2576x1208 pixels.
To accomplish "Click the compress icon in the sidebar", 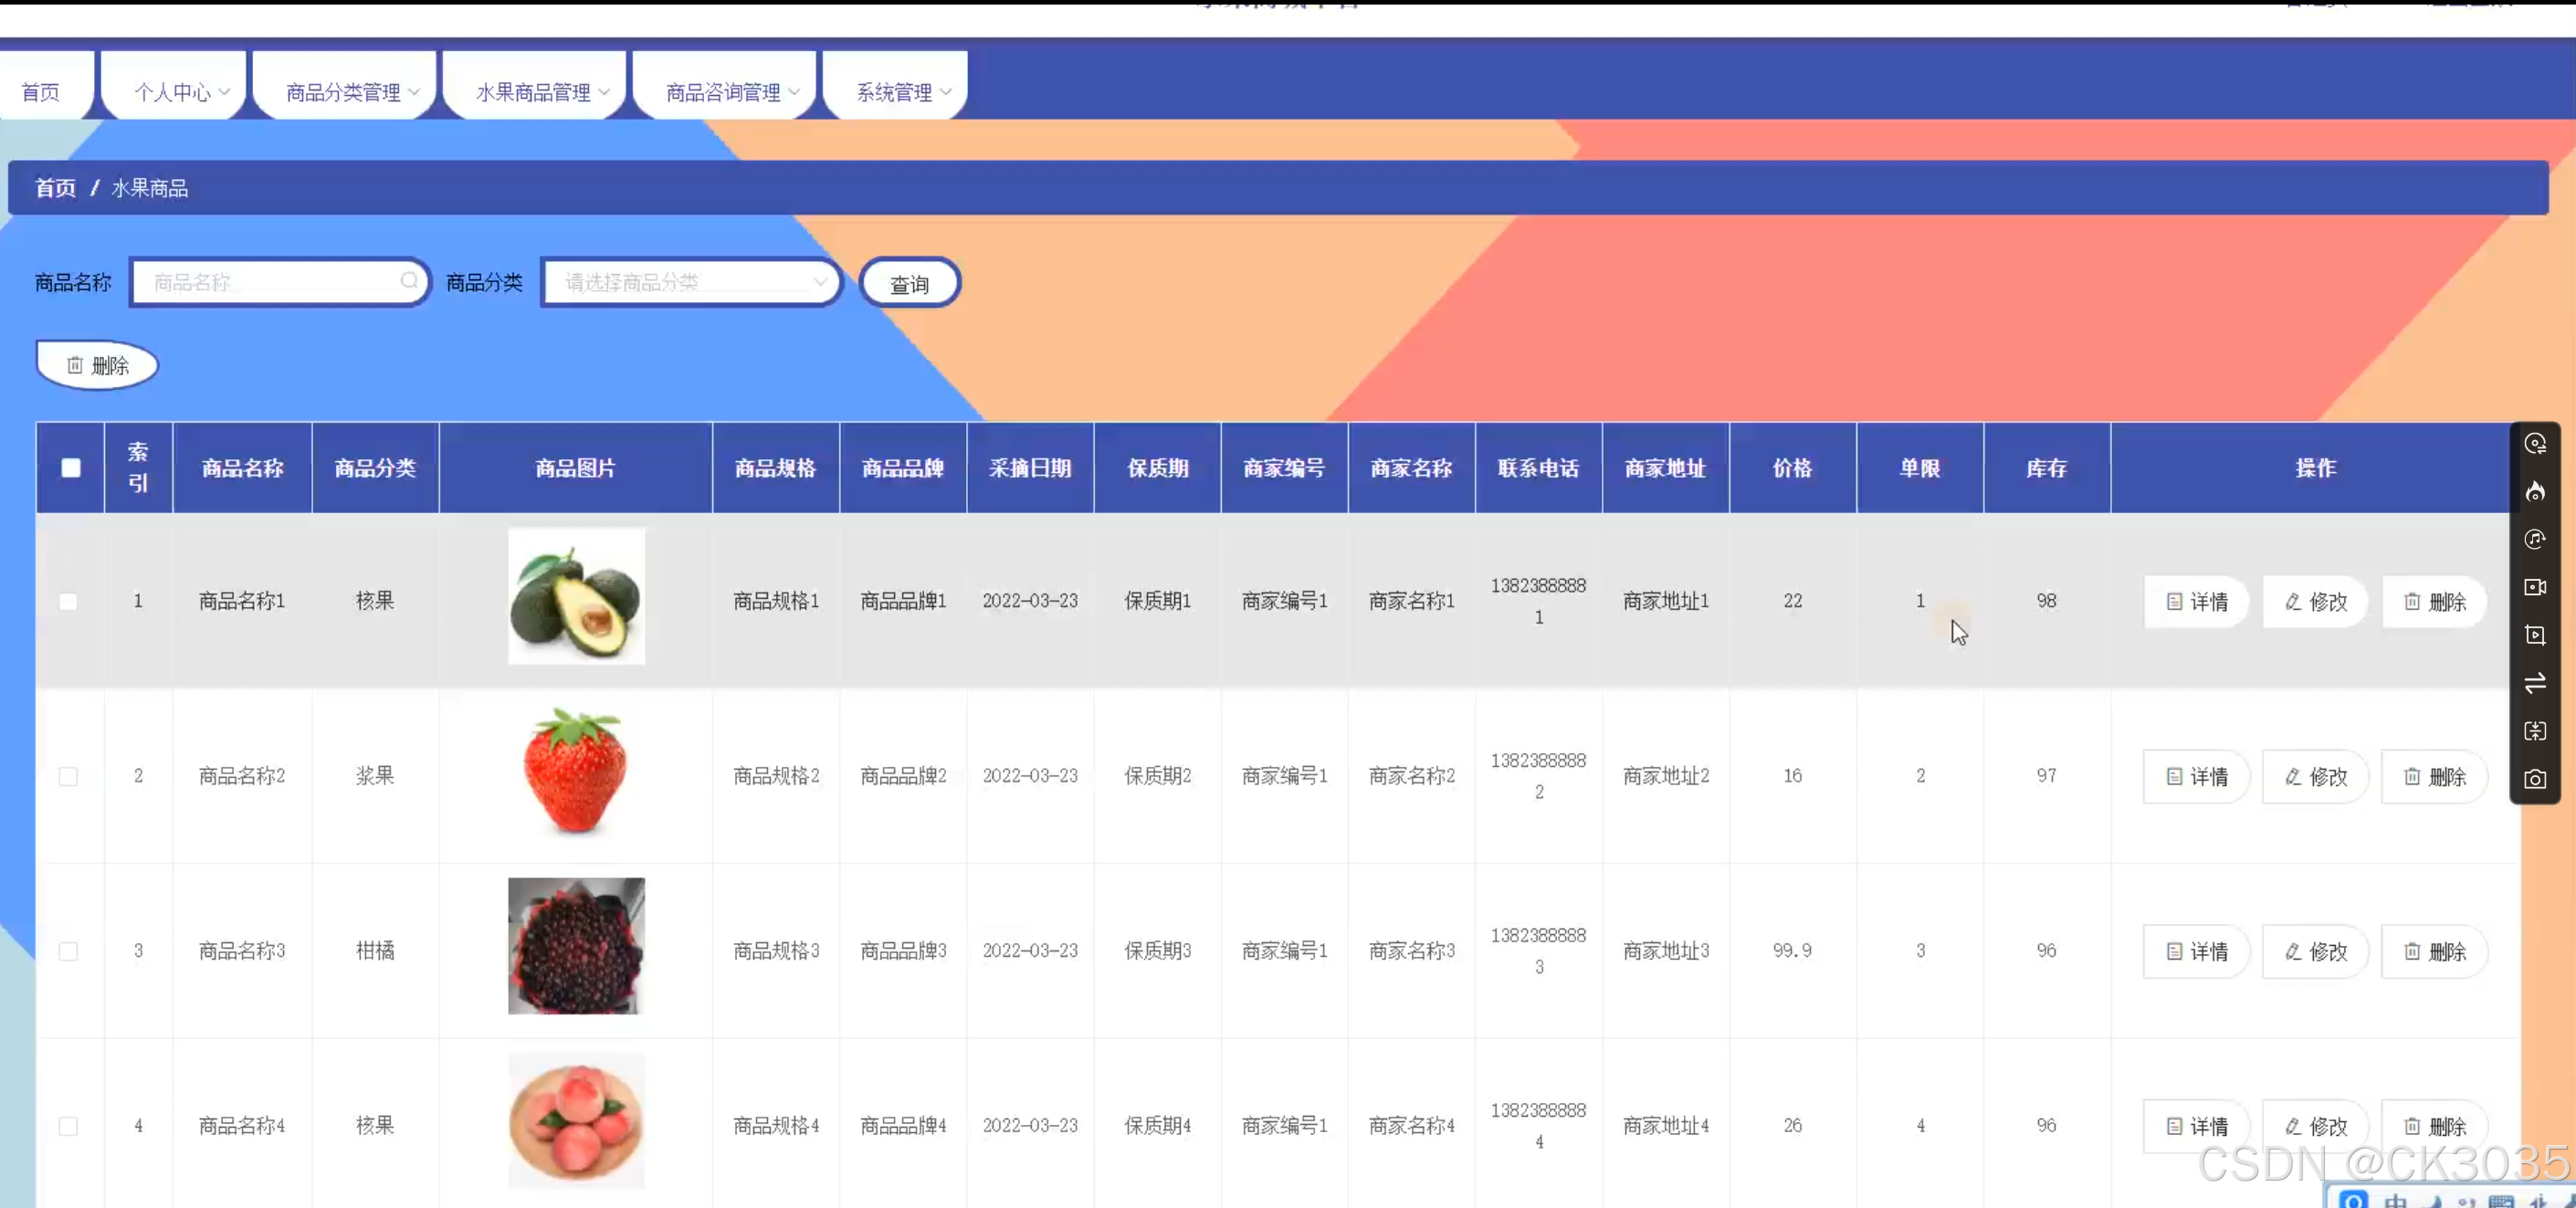I will (x=2534, y=731).
